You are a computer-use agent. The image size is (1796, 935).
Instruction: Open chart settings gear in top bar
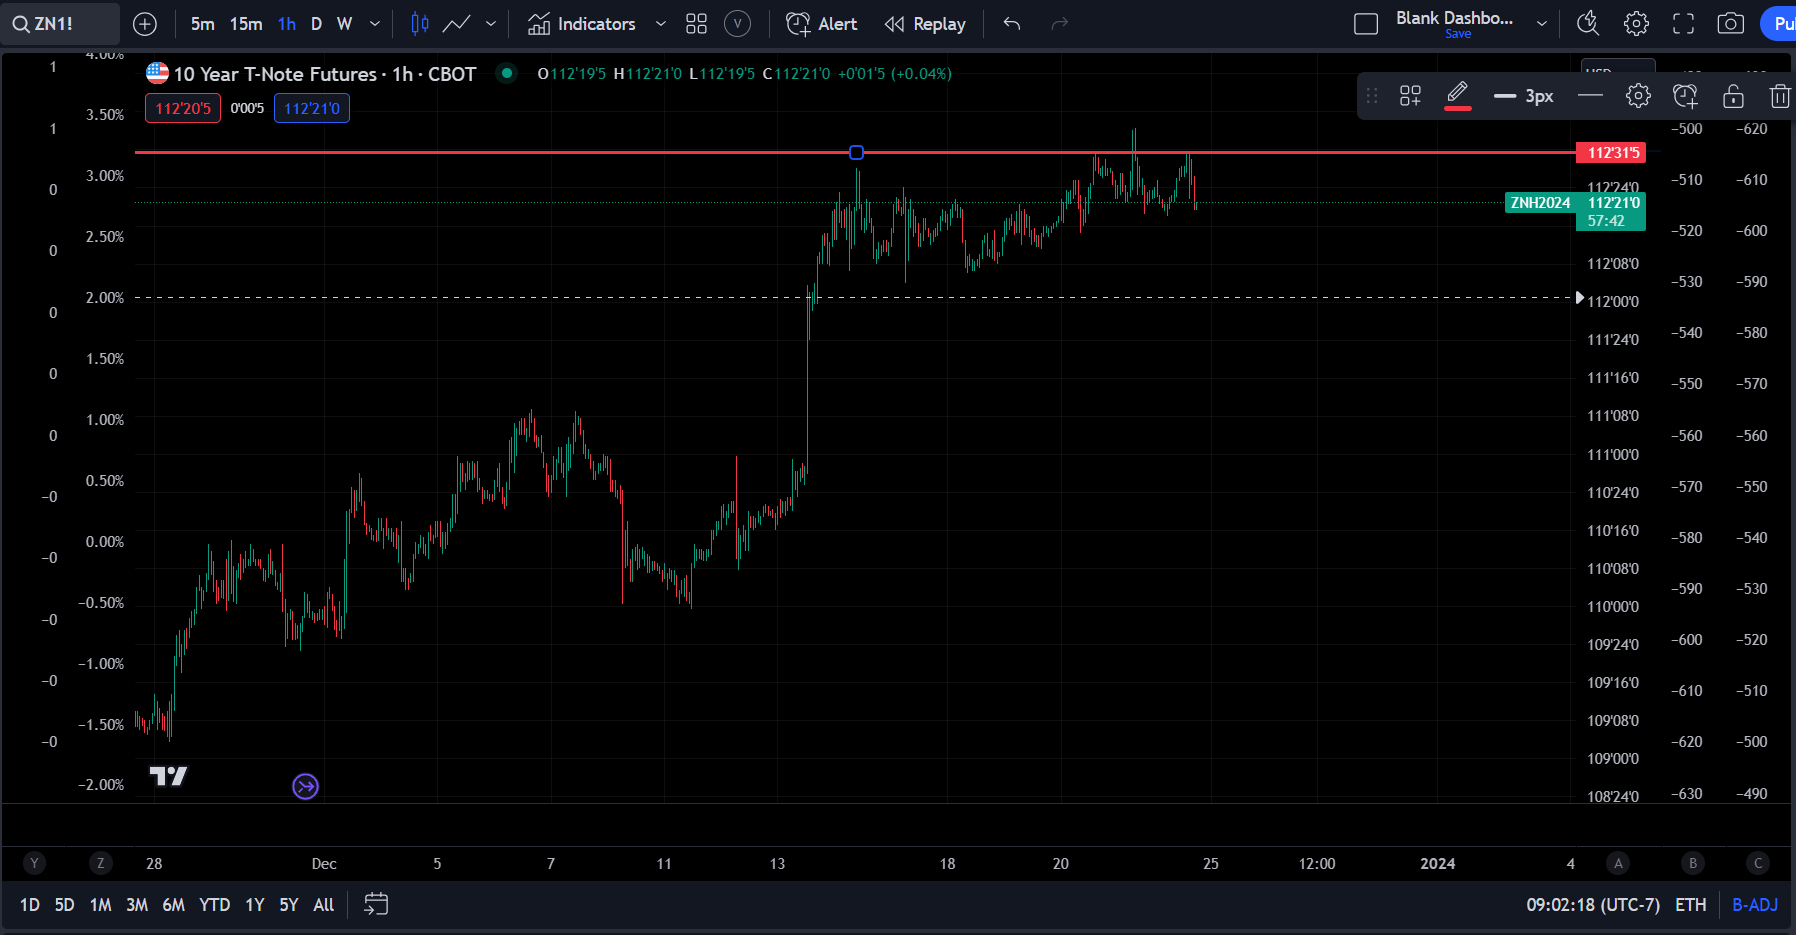click(1636, 24)
